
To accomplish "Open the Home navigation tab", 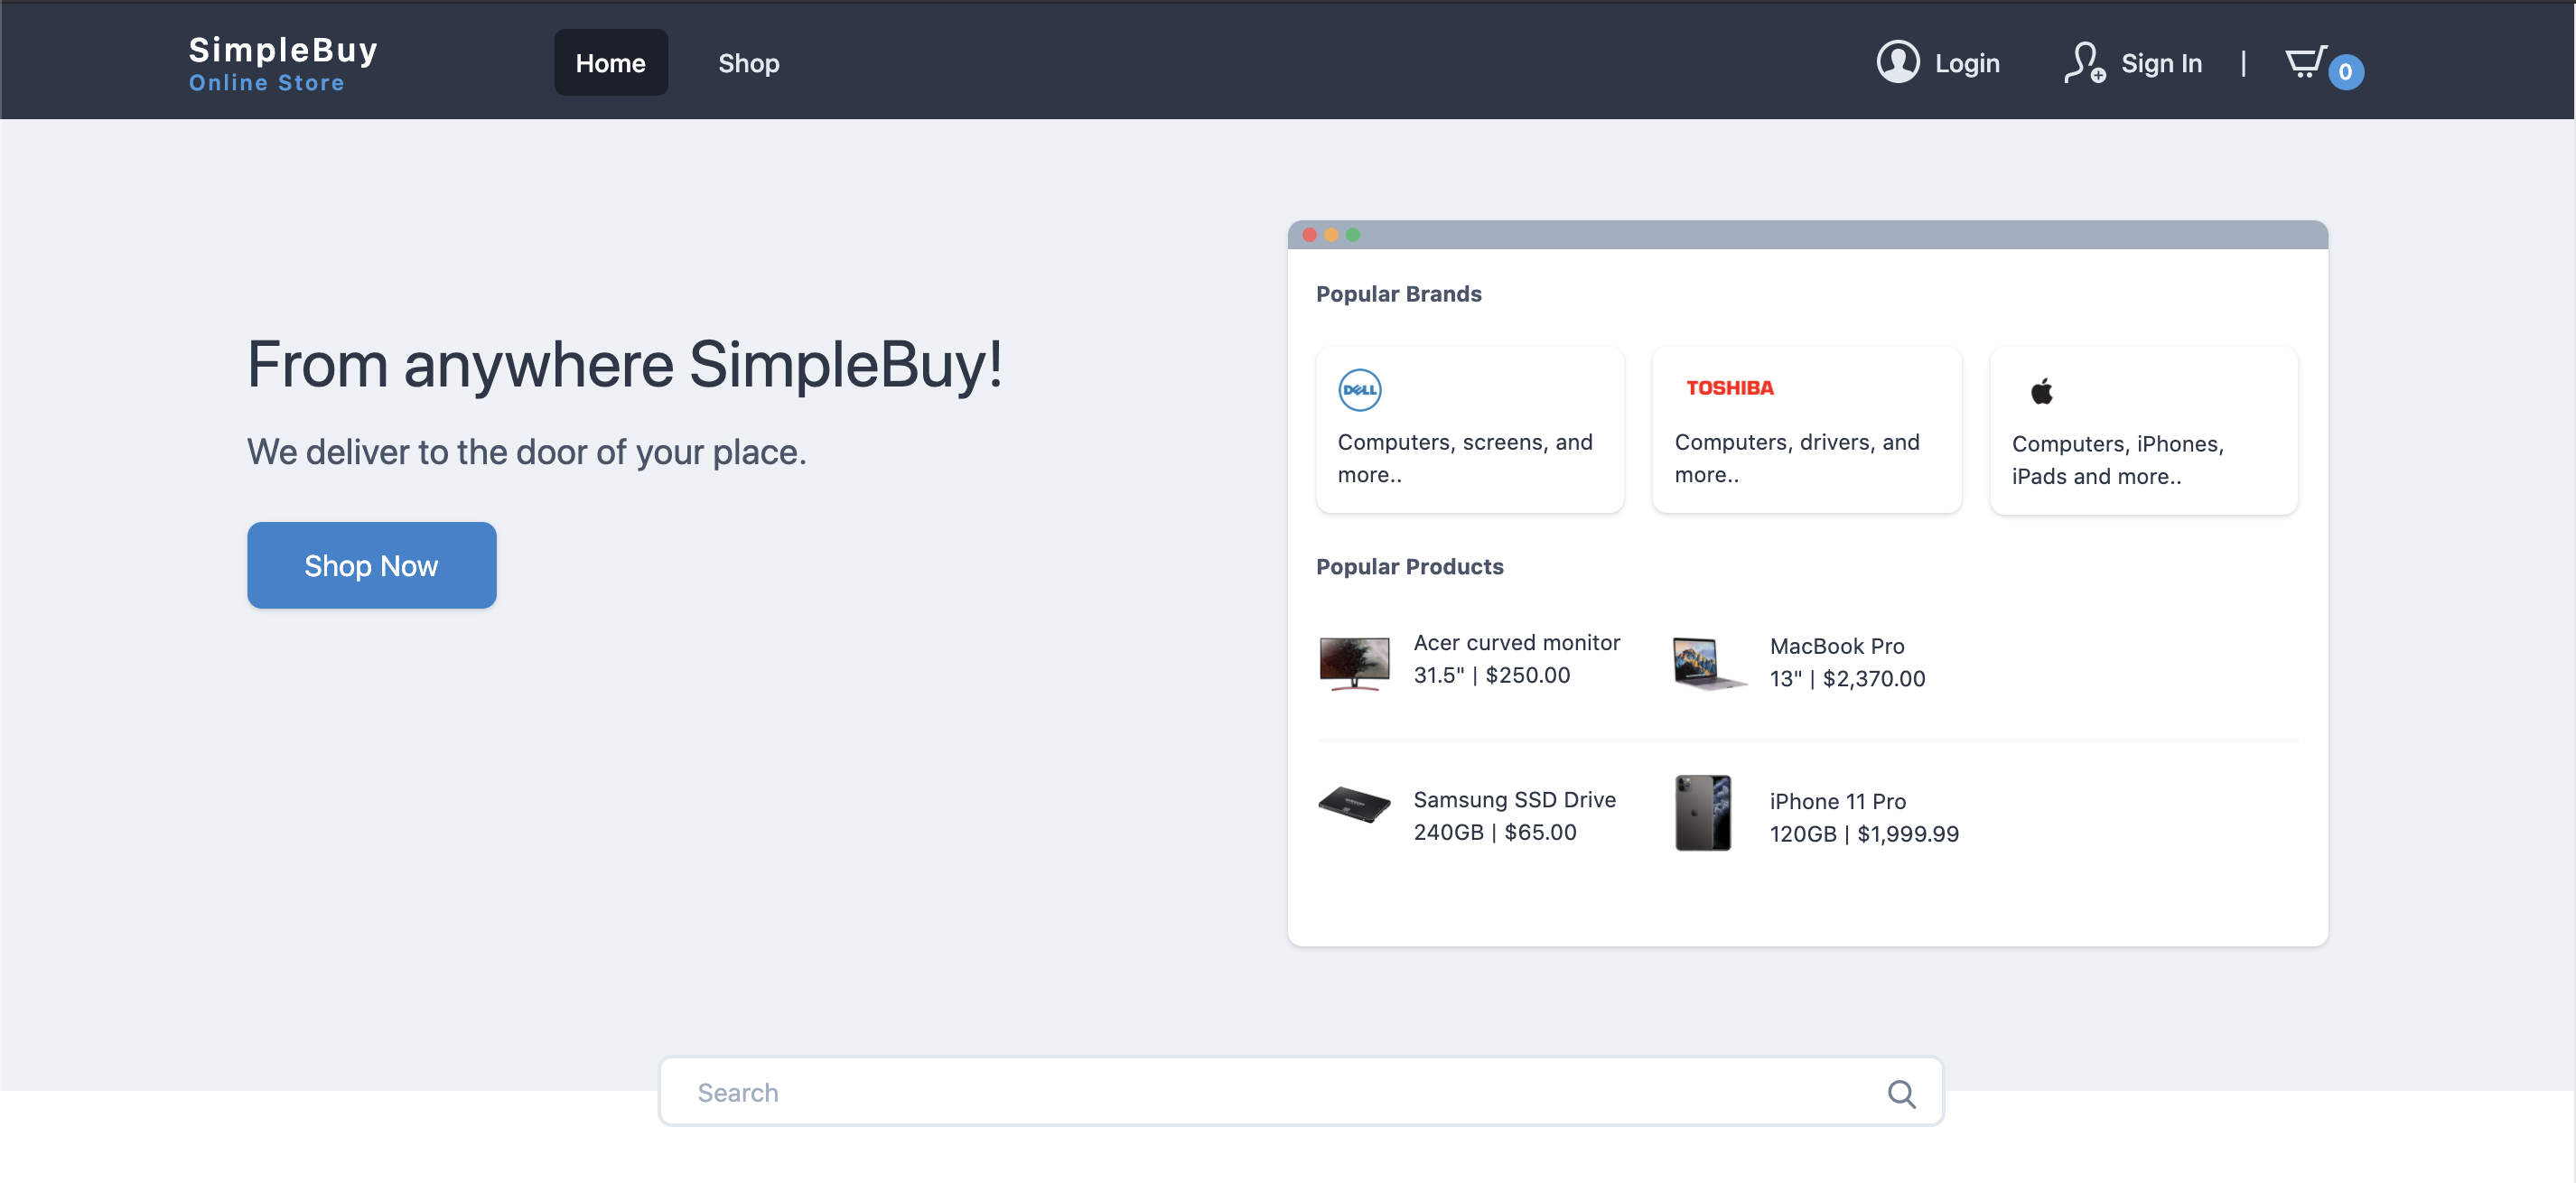I will [x=610, y=63].
